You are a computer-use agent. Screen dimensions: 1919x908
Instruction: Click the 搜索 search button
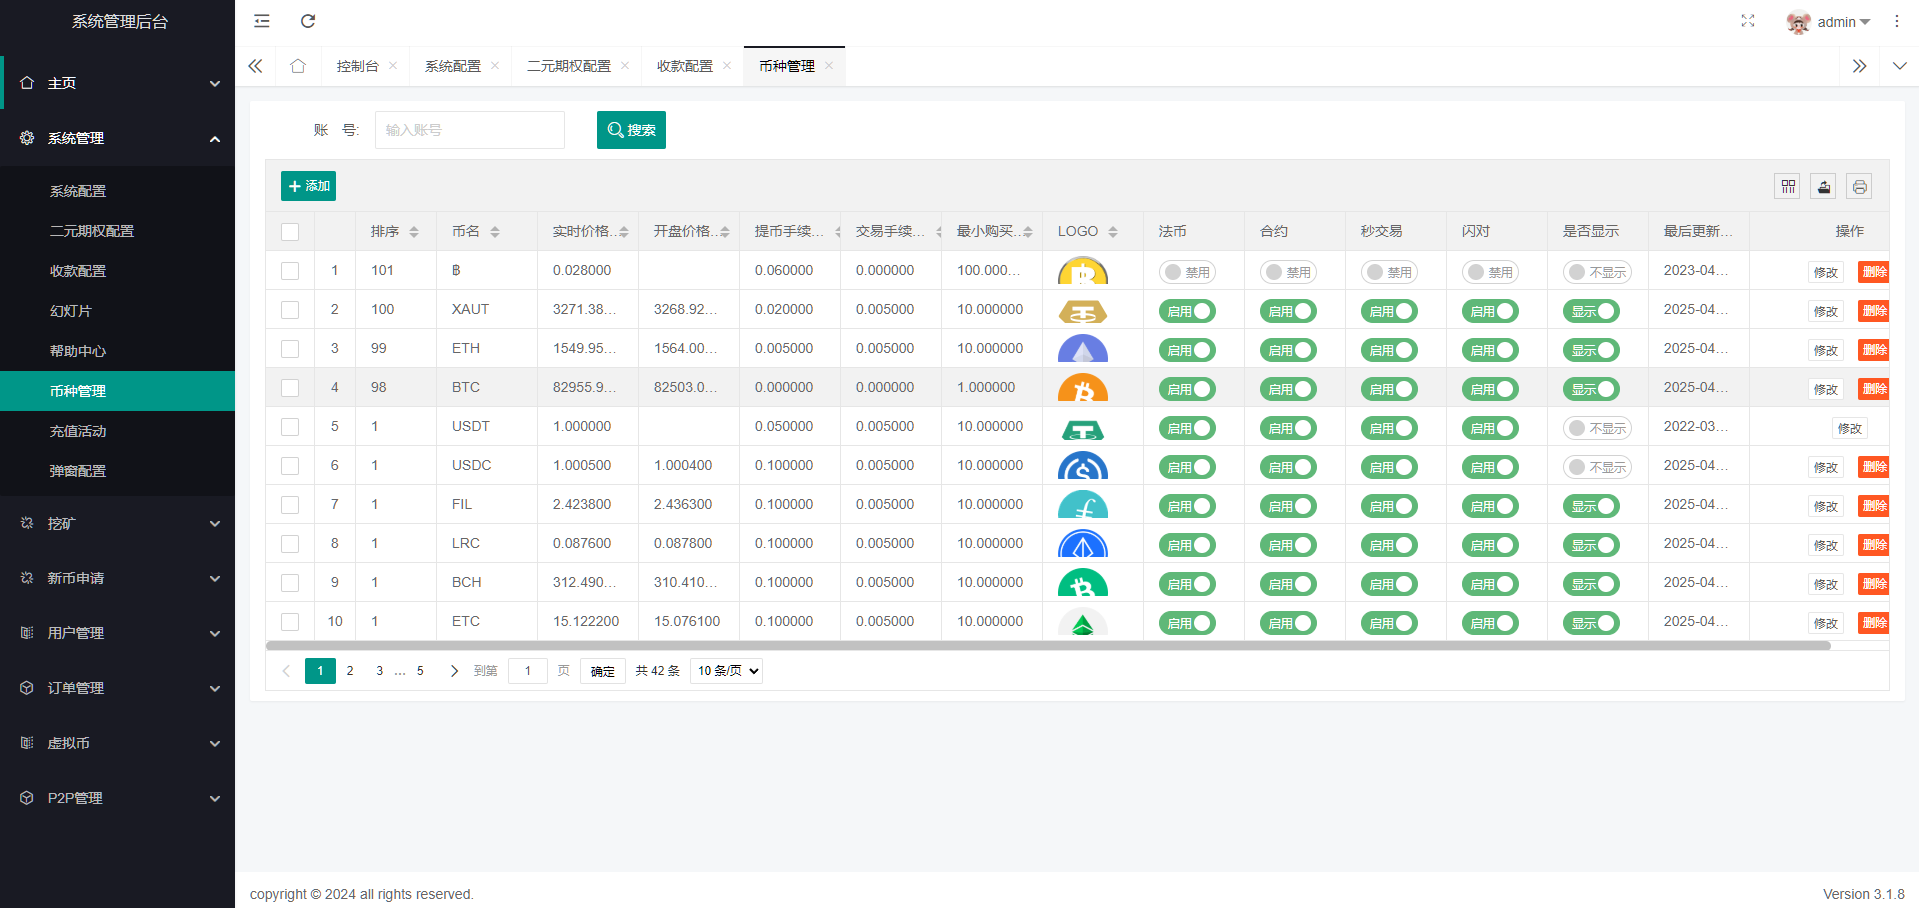click(631, 130)
